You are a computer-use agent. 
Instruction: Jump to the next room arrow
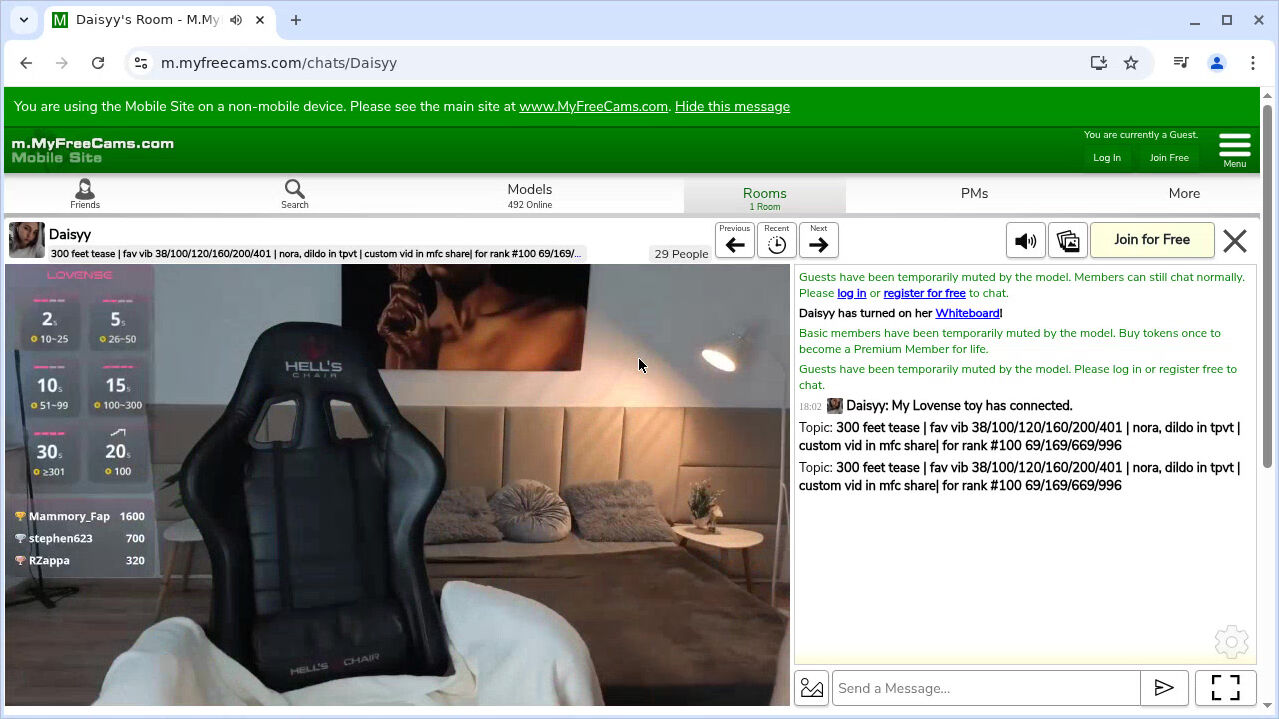(818, 241)
